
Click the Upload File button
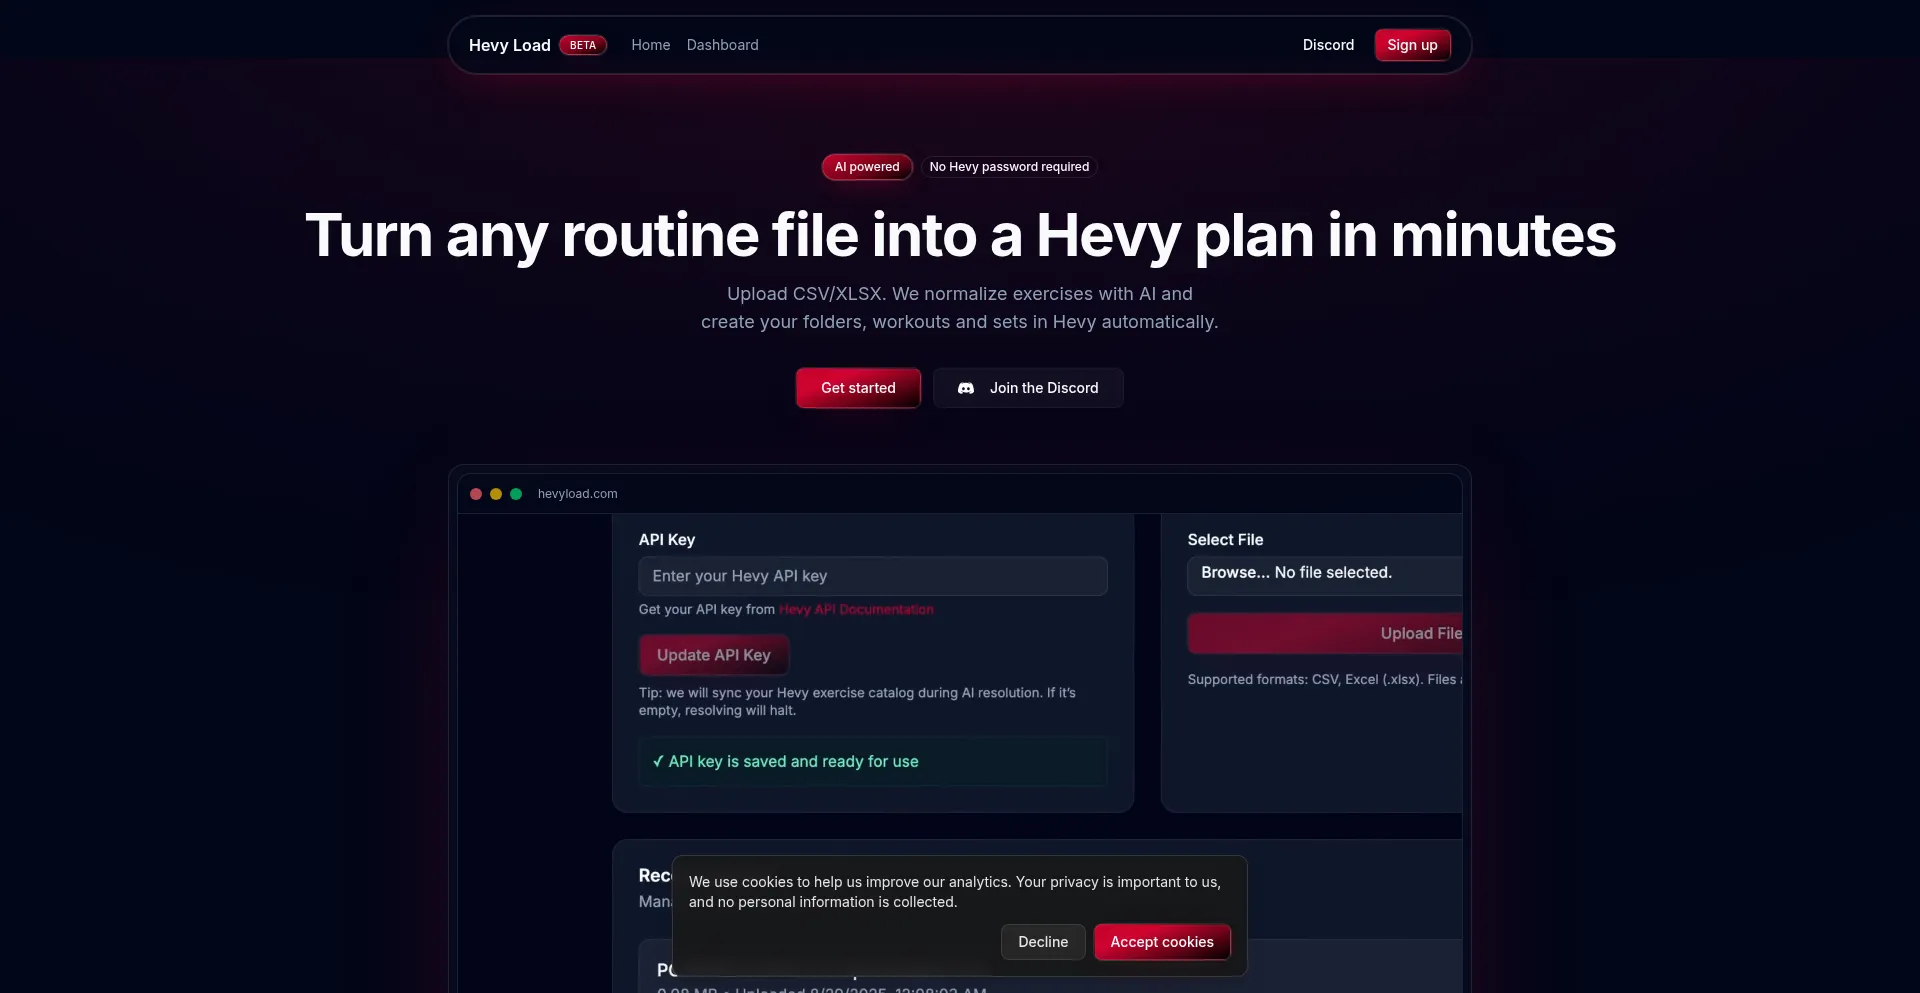point(1324,633)
